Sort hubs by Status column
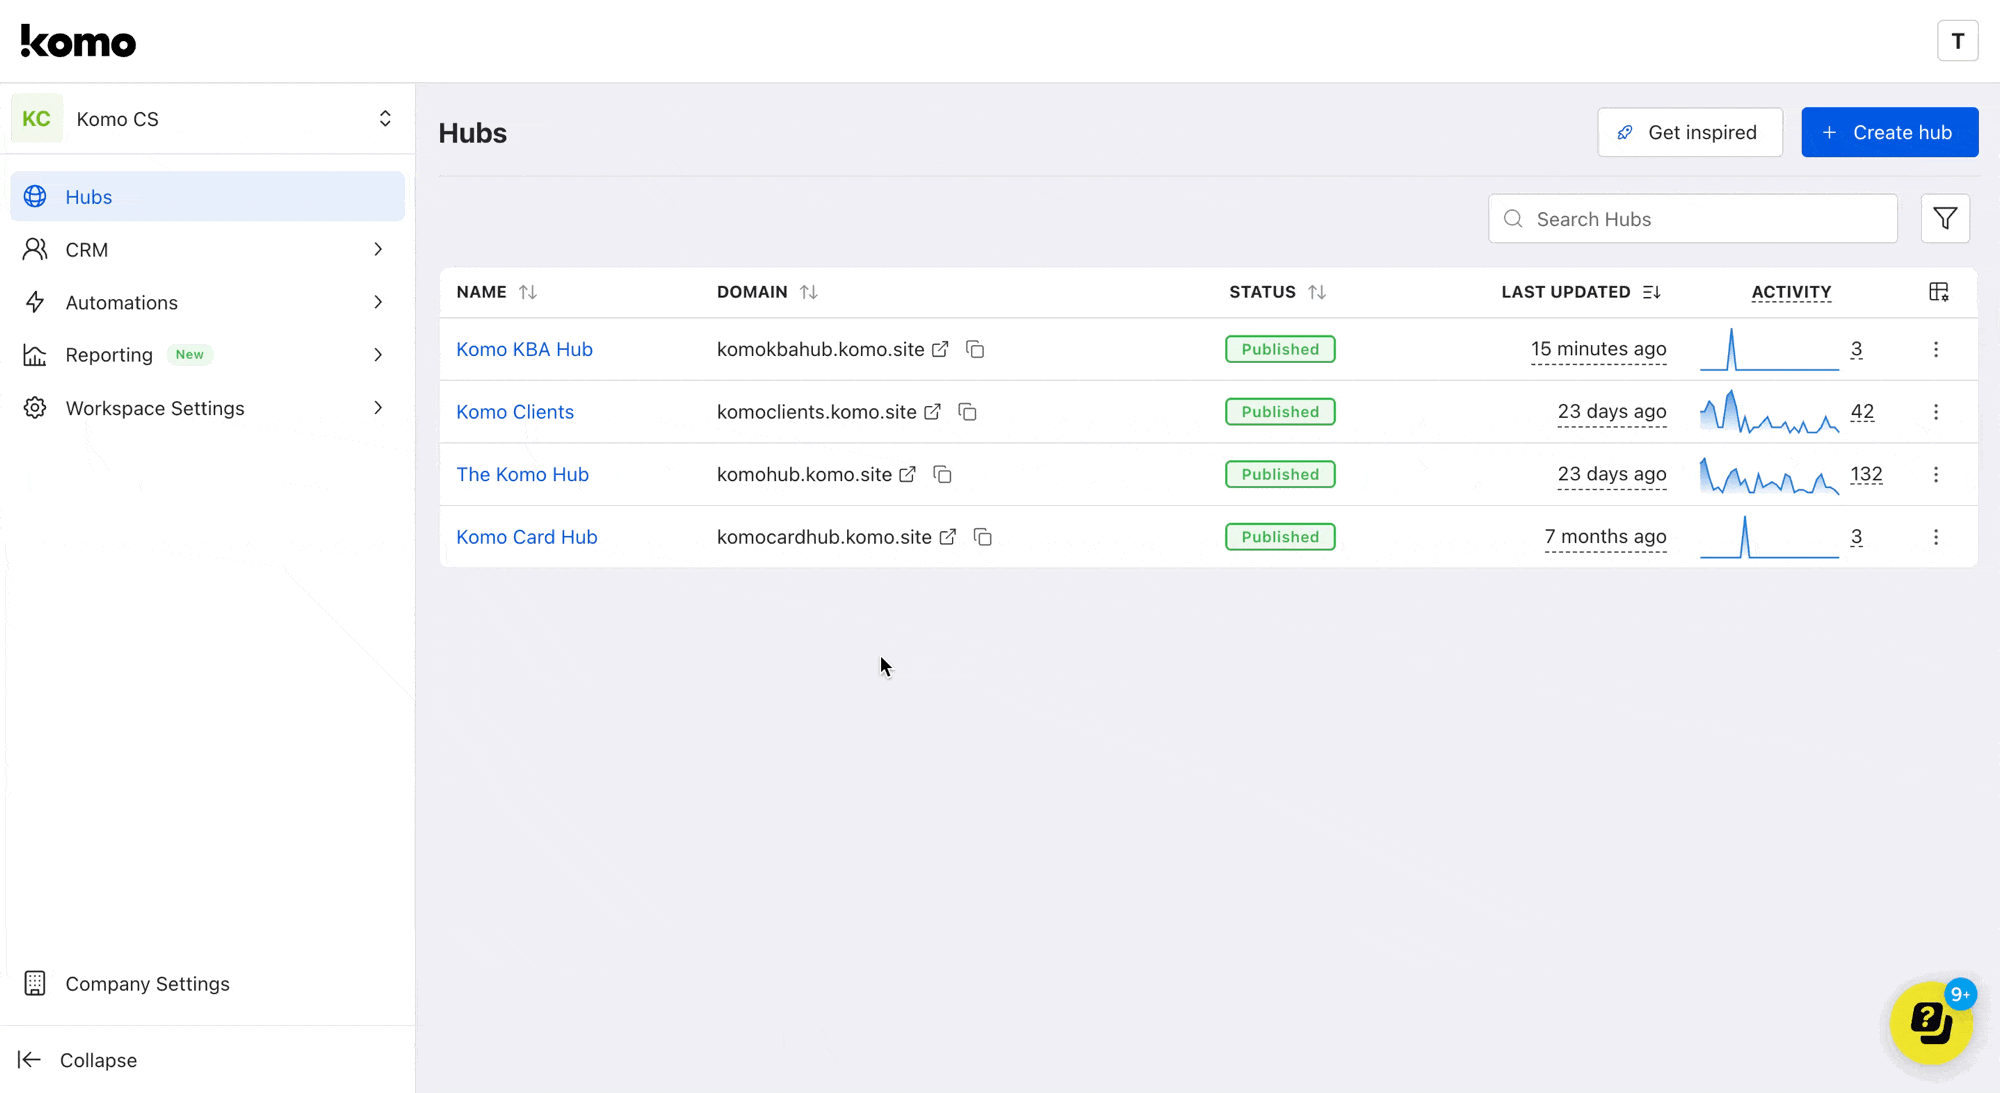 tap(1317, 292)
